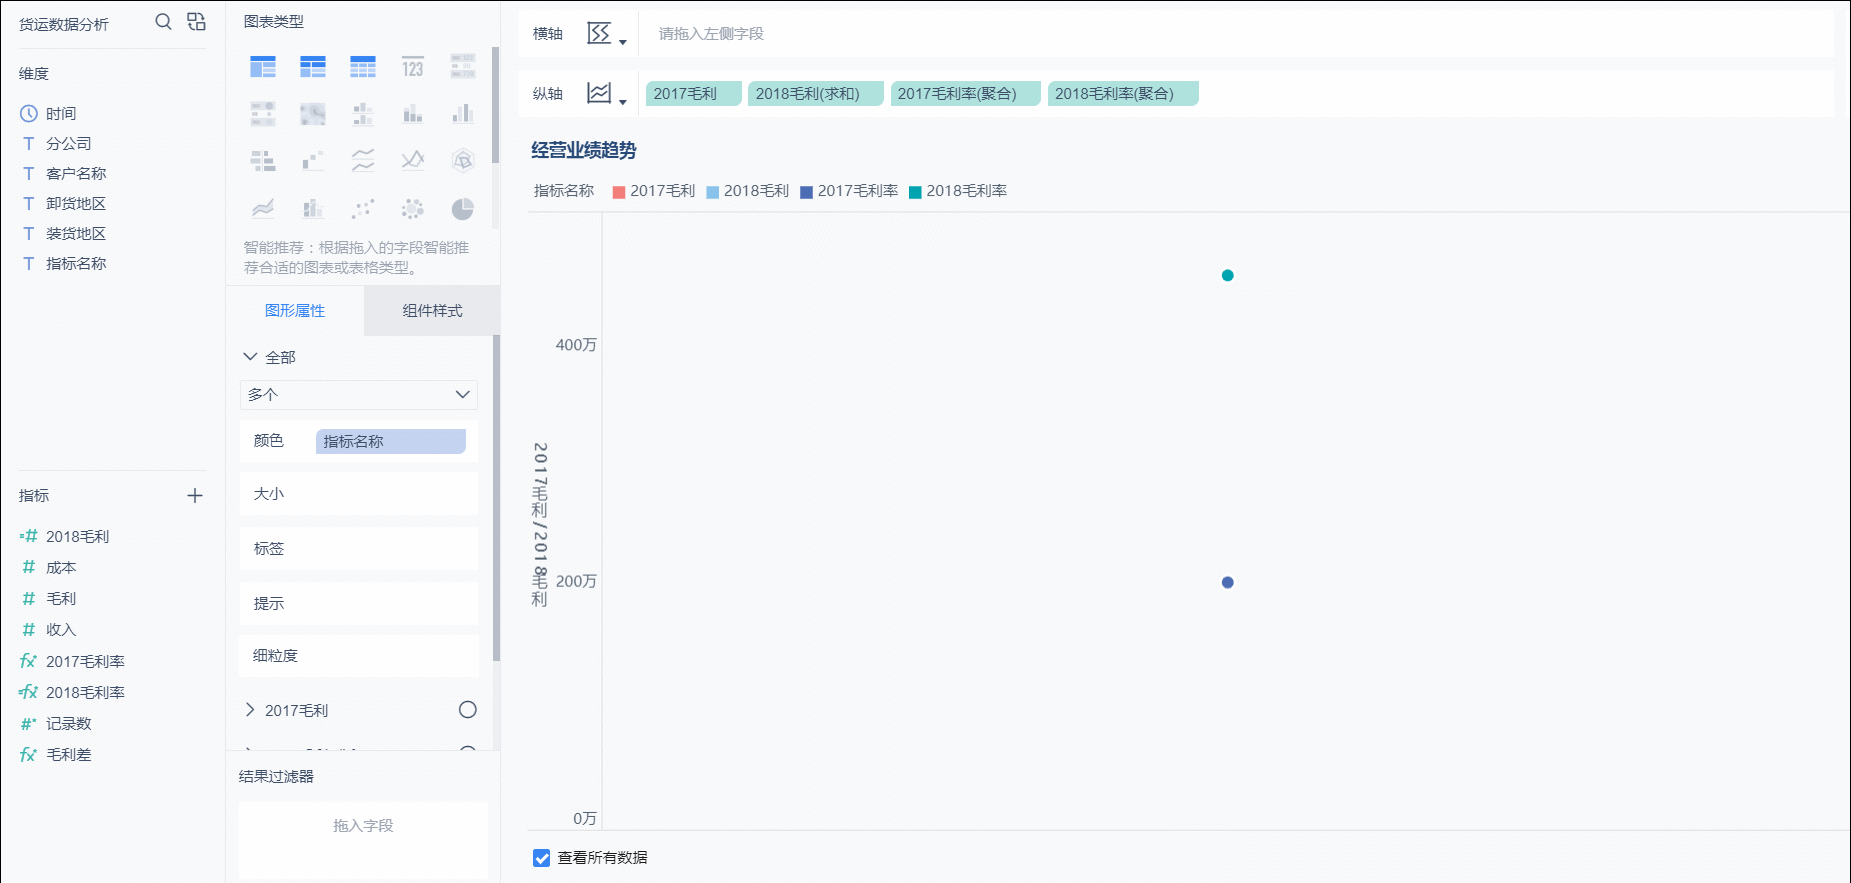Select the partitioned line chart type
Viewport: 1851px width, 883px height.
(363, 161)
